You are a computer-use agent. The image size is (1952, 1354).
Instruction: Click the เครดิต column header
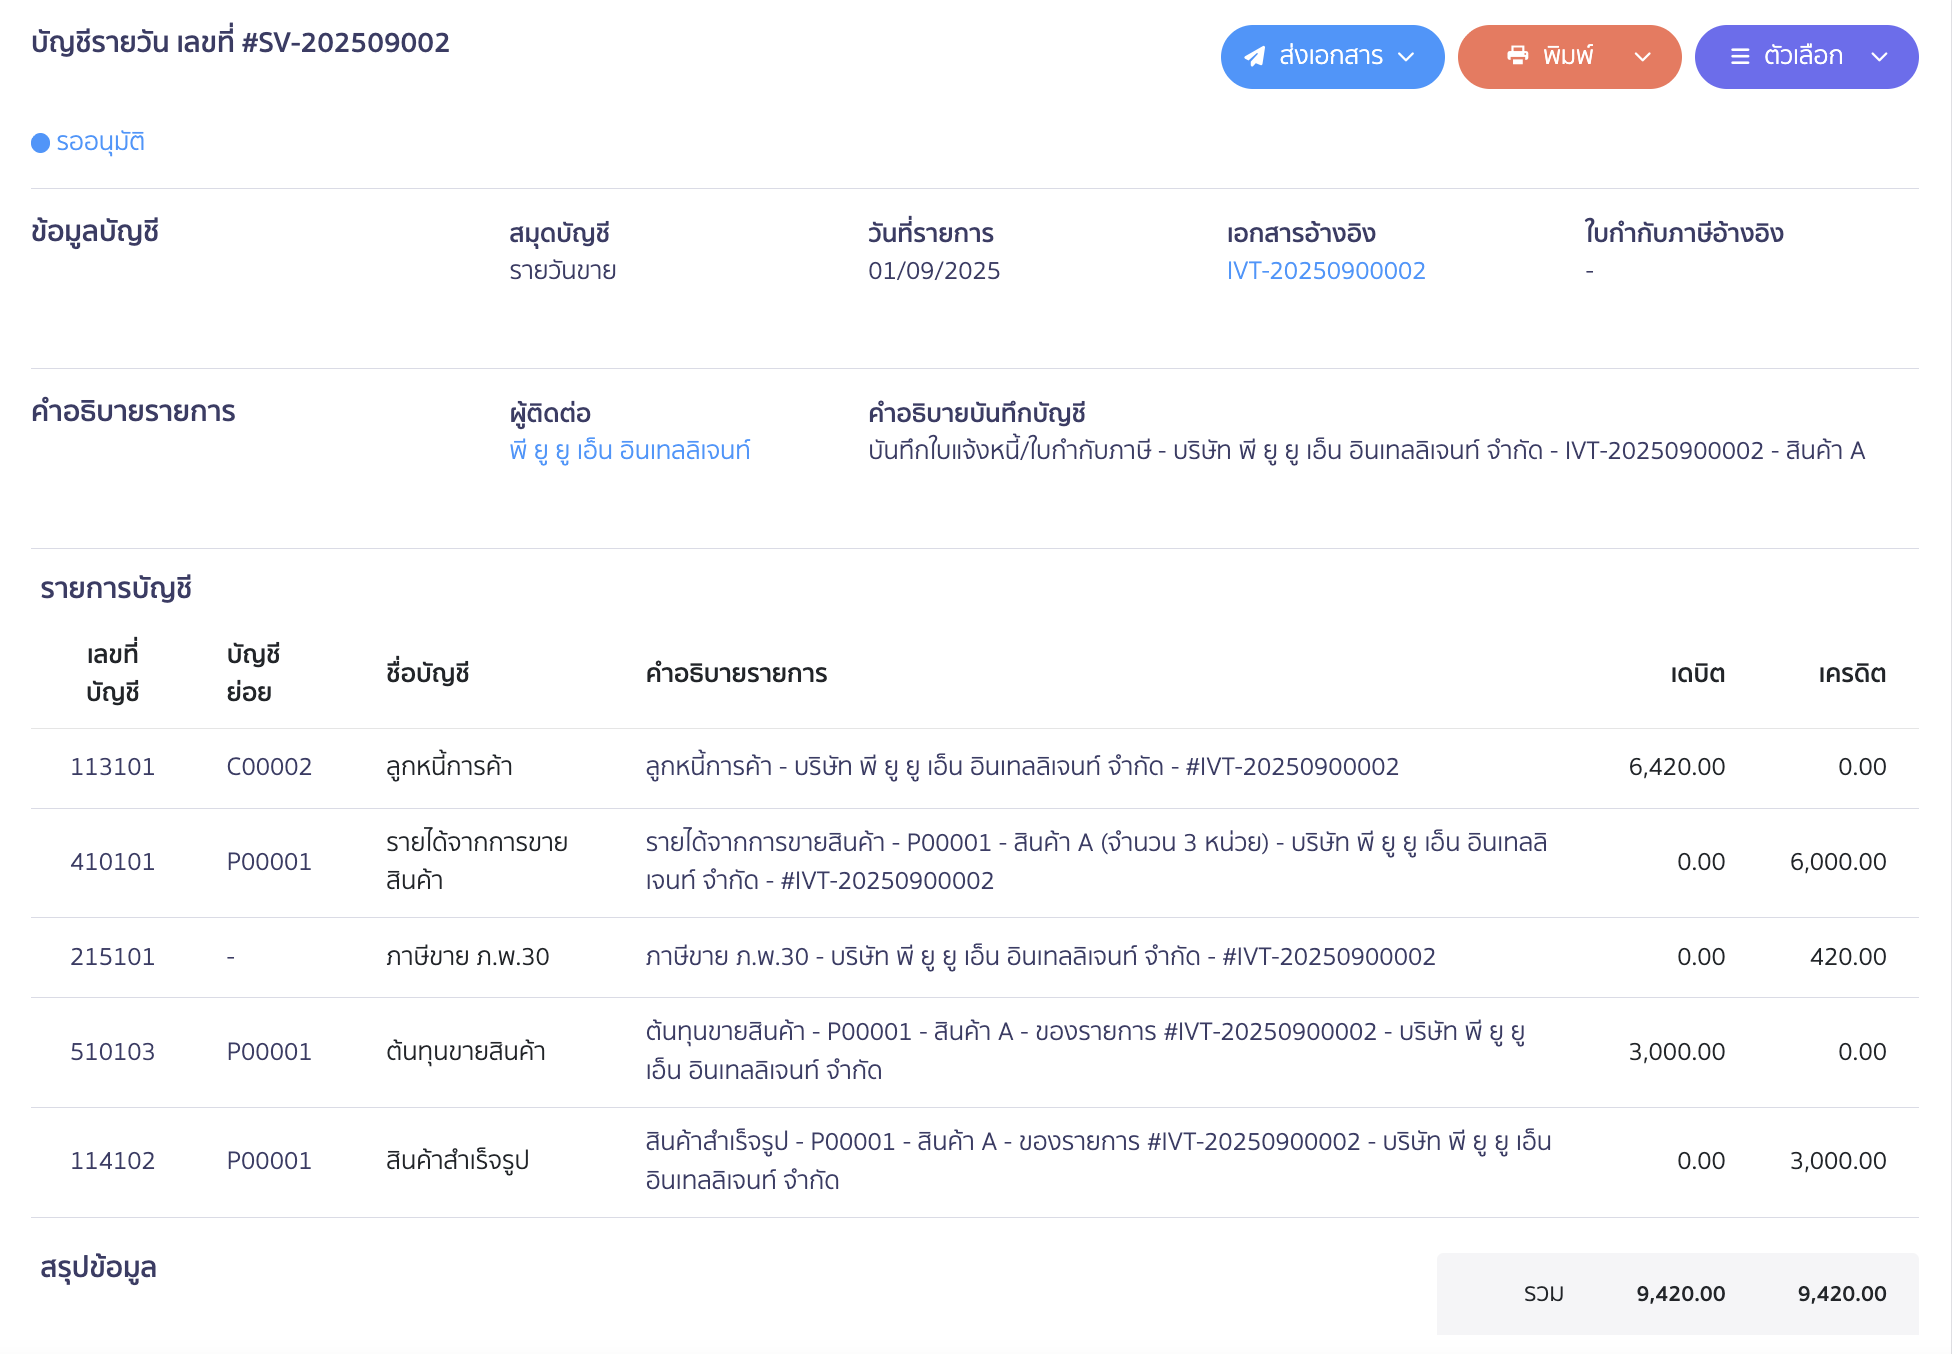(x=1851, y=674)
